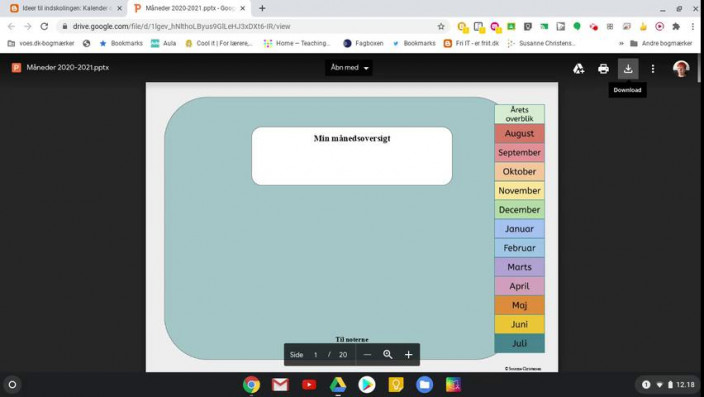Bookmark this page with the star icon
704x397 pixels.
(x=441, y=26)
